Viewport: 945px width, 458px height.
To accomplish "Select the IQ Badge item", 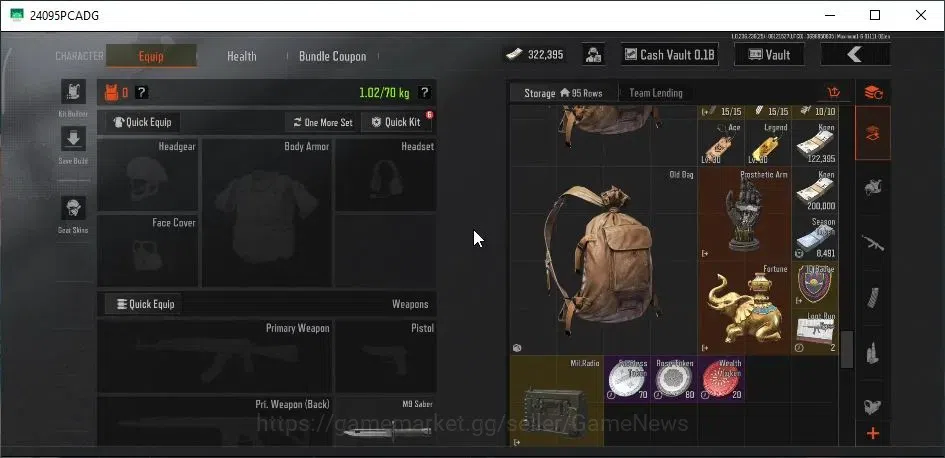I will pos(815,284).
